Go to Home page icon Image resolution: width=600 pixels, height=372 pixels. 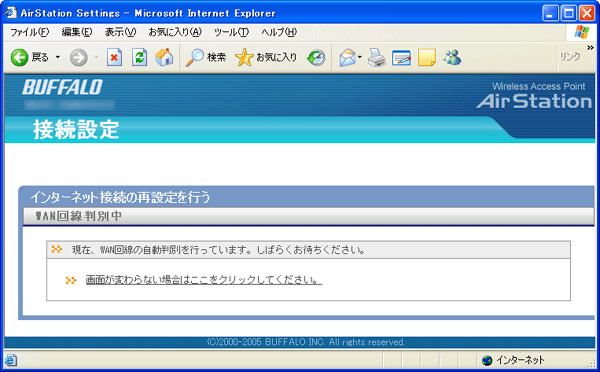click(165, 57)
